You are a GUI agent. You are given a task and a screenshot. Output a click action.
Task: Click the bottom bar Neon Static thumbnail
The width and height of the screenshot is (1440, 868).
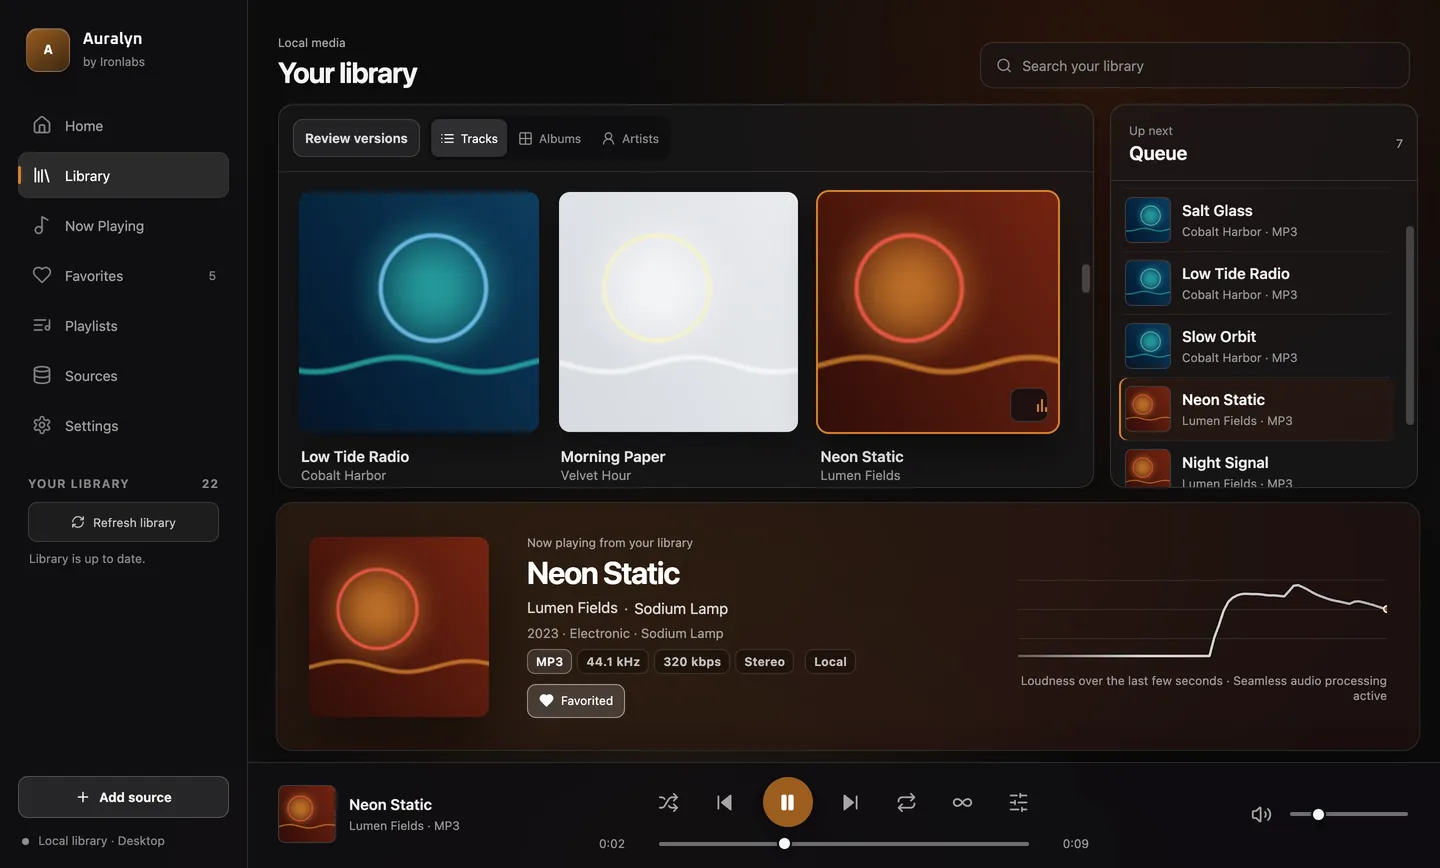point(307,814)
